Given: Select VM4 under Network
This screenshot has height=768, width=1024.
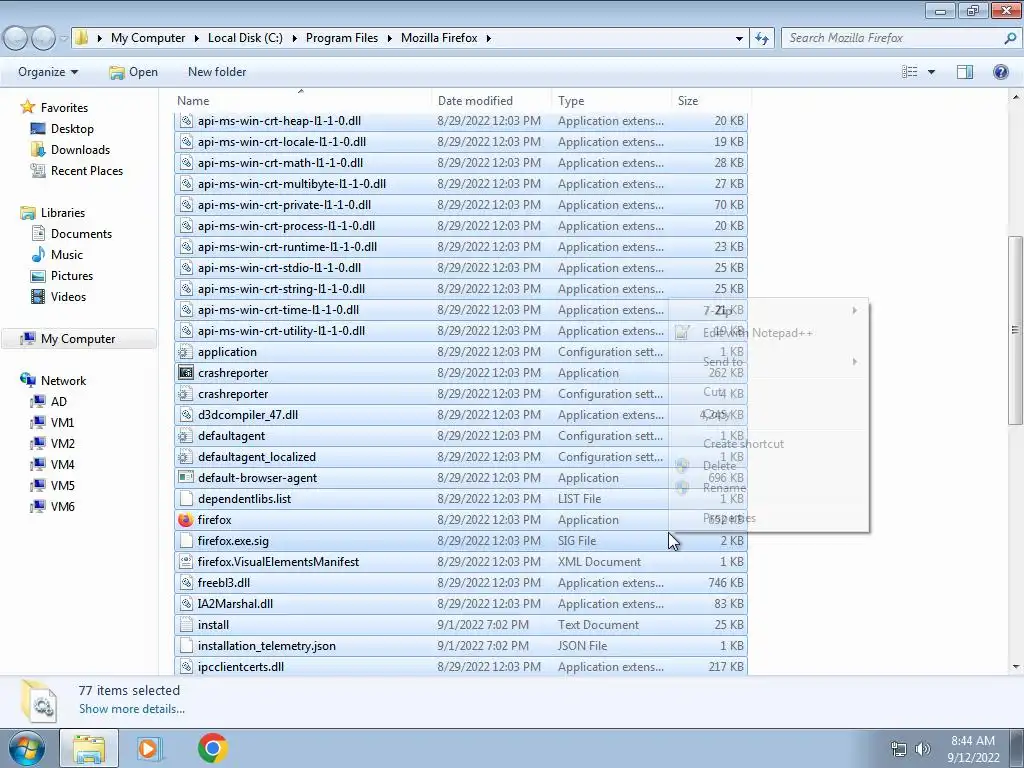Looking at the screenshot, I should (63, 465).
